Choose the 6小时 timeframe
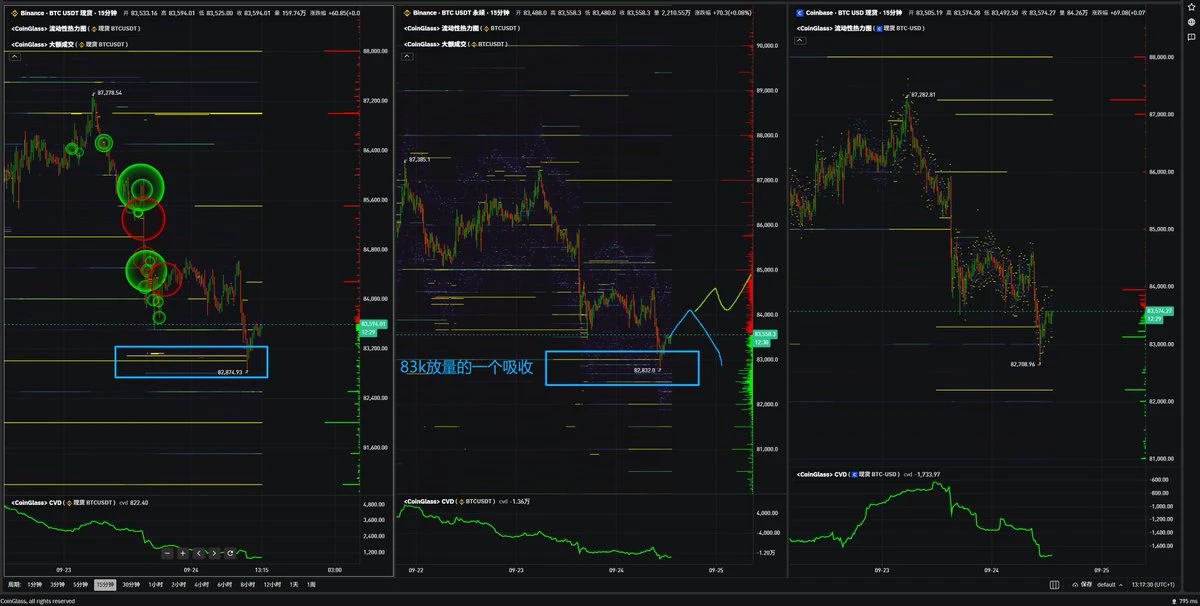 click(x=224, y=585)
